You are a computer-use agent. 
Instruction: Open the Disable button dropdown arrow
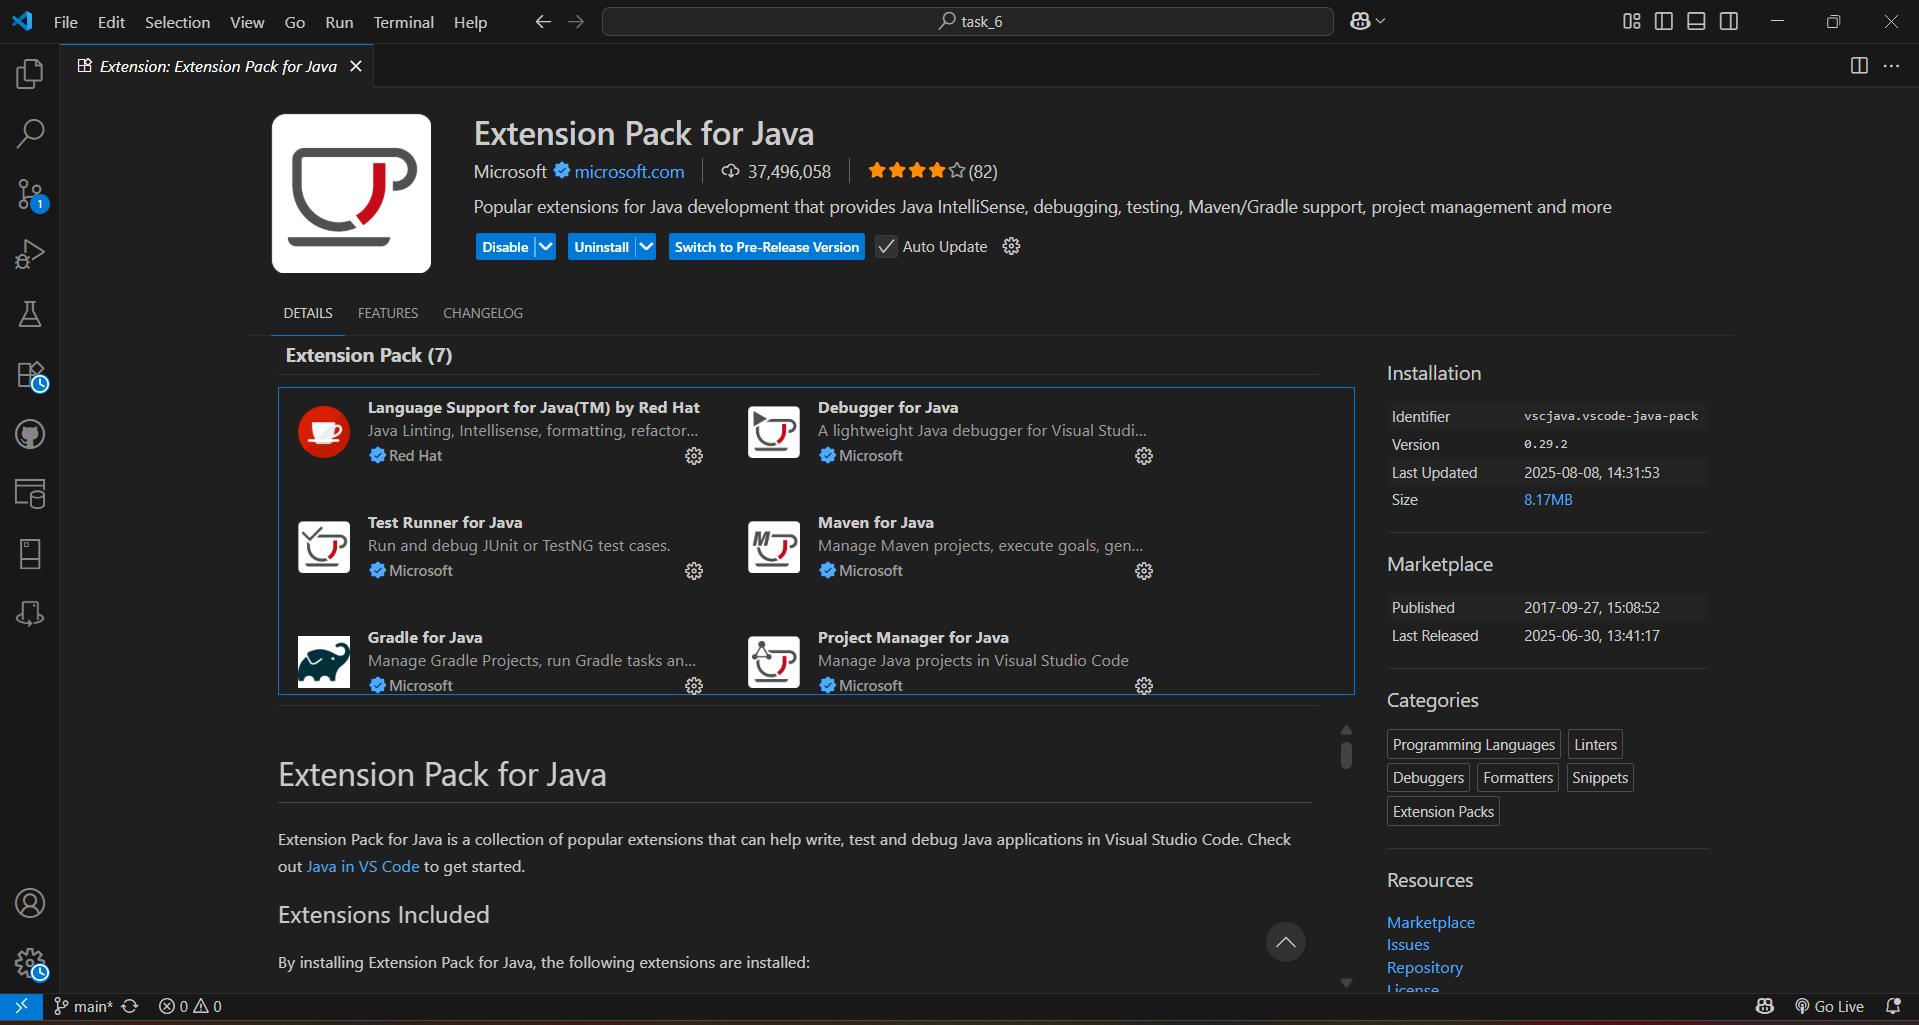point(545,246)
